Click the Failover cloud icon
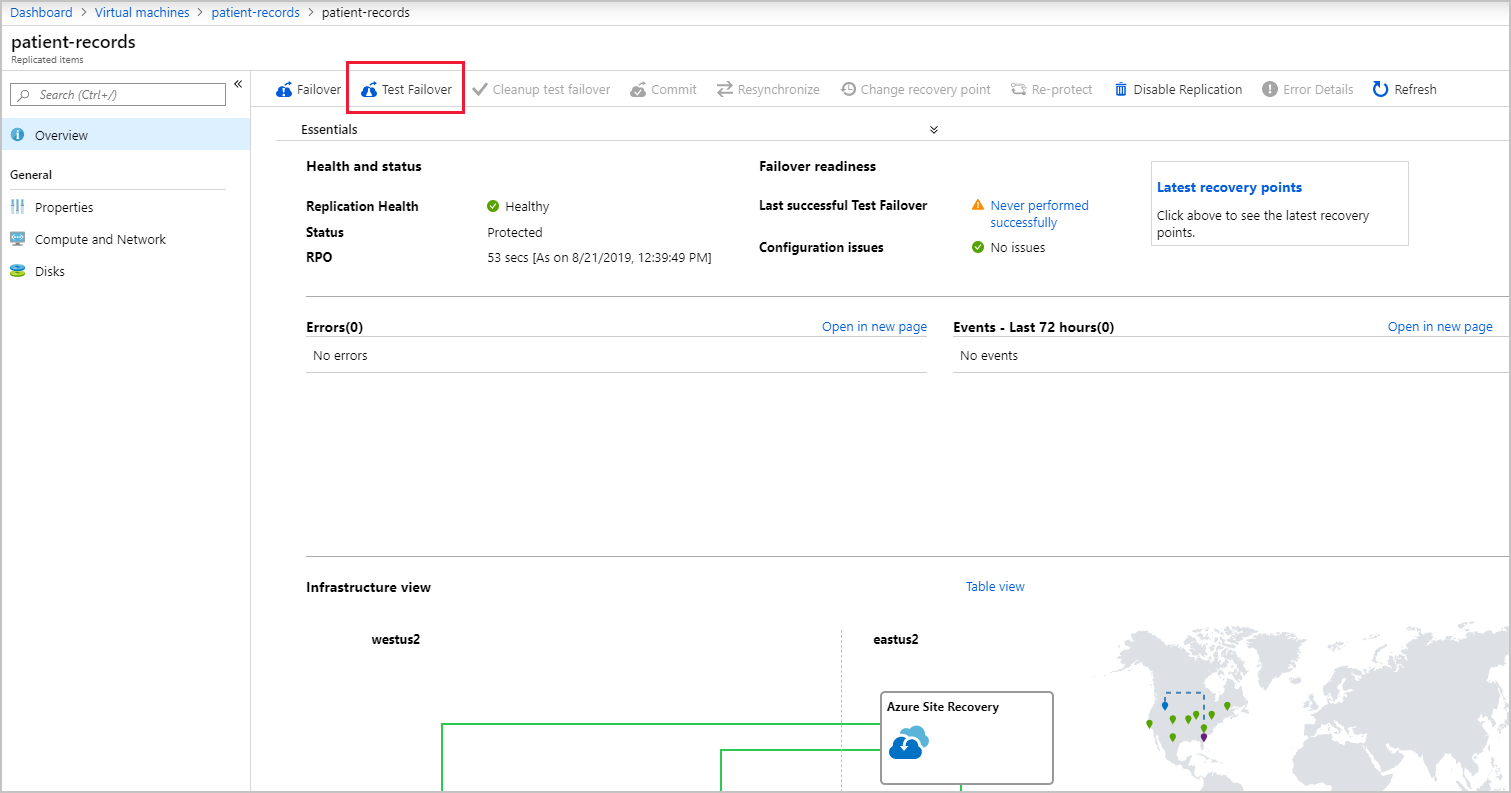 point(284,90)
